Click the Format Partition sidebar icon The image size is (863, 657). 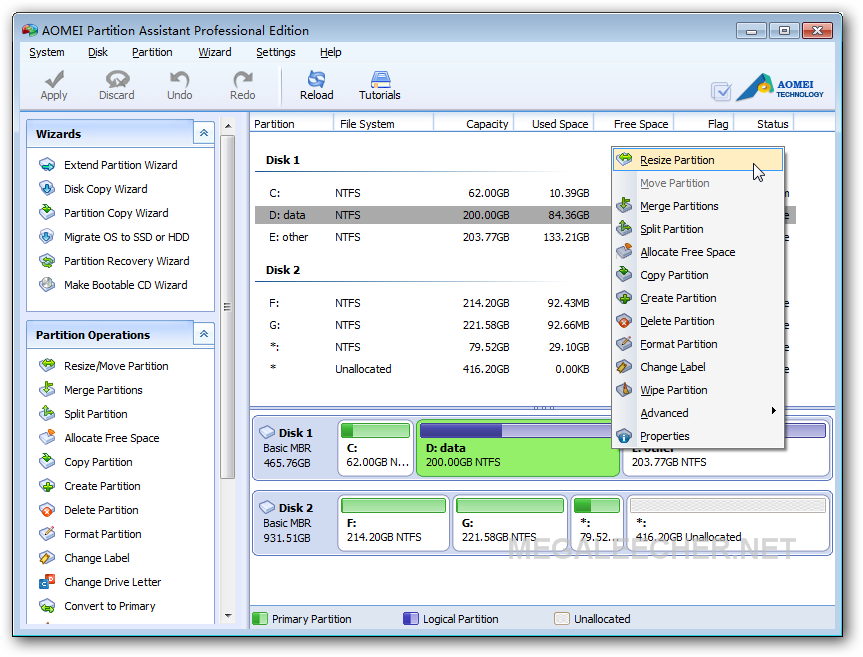point(47,534)
